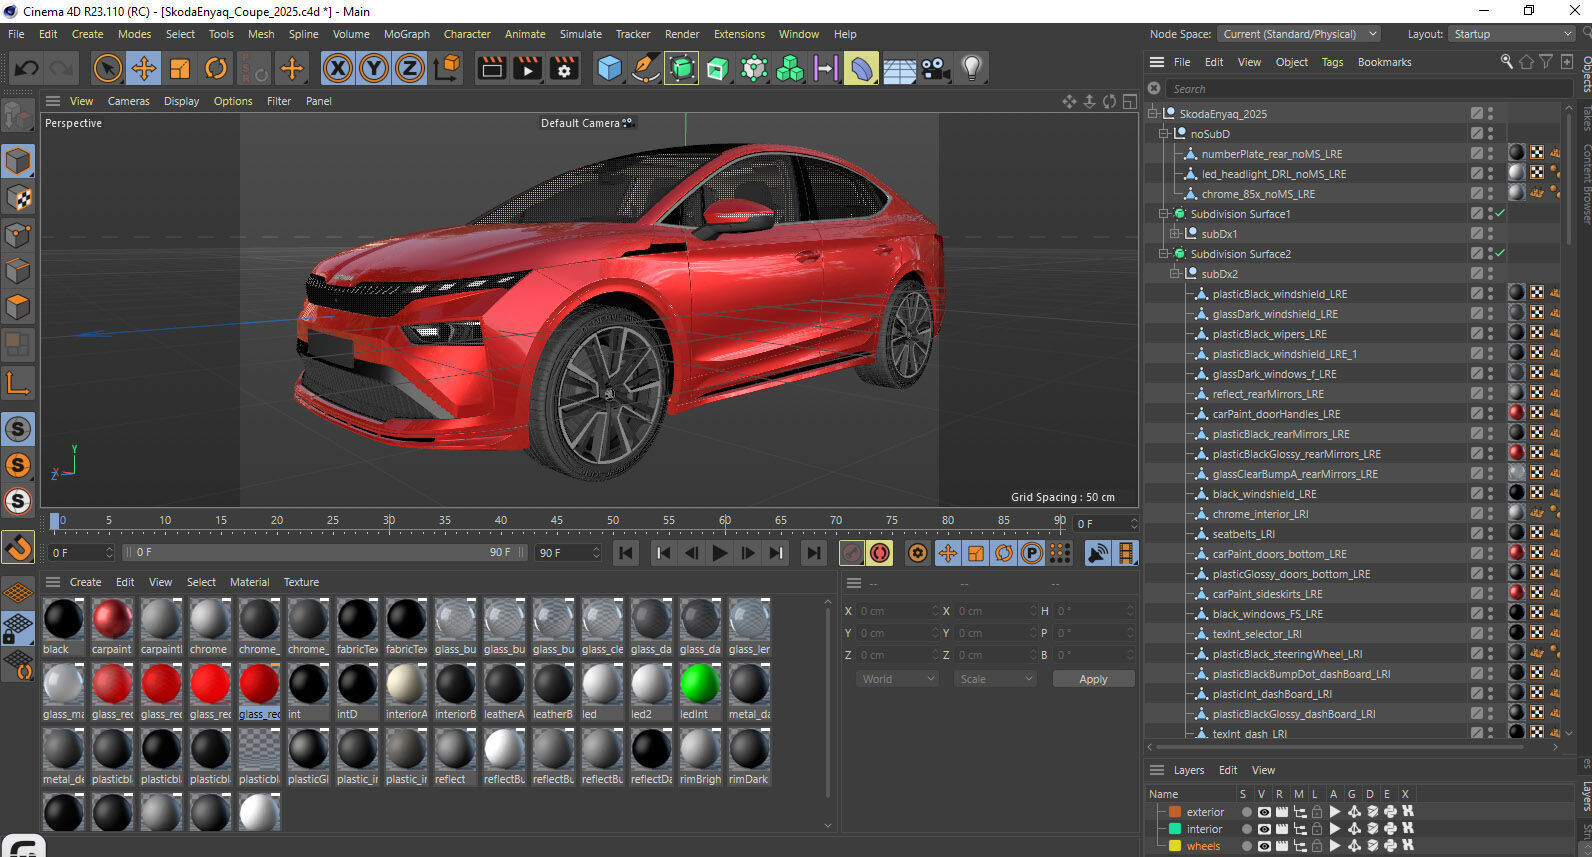This screenshot has width=1592, height=857.
Task: Open Layers panel Edit menu
Action: coord(1228,770)
